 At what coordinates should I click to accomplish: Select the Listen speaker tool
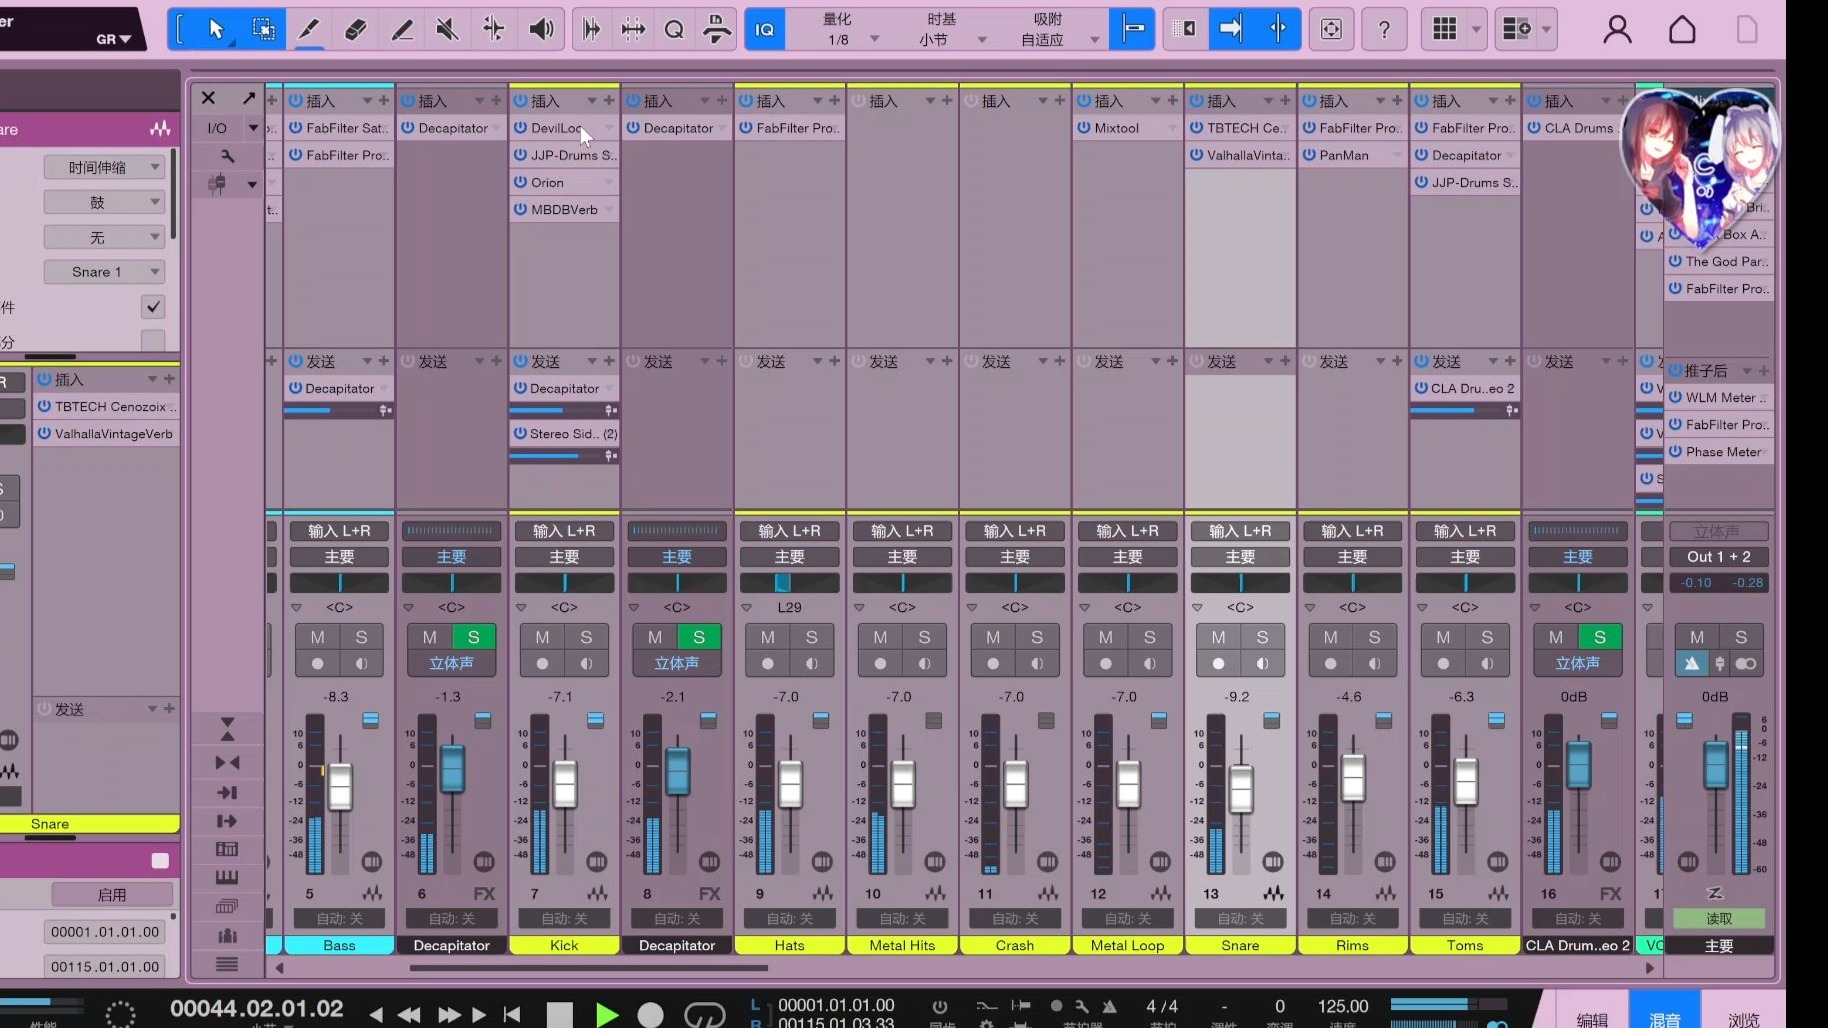tap(541, 30)
